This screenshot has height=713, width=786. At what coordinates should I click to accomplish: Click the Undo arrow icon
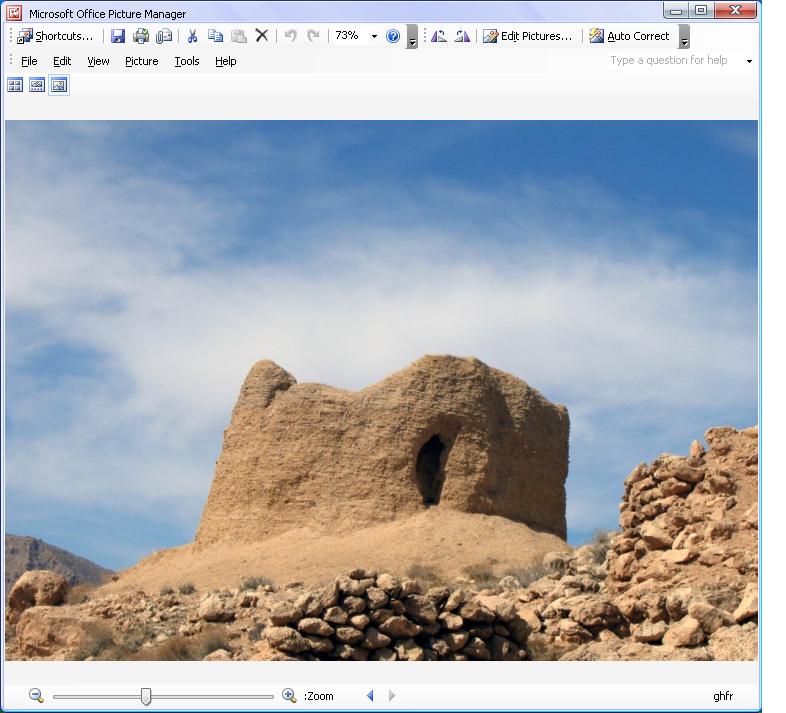[290, 36]
